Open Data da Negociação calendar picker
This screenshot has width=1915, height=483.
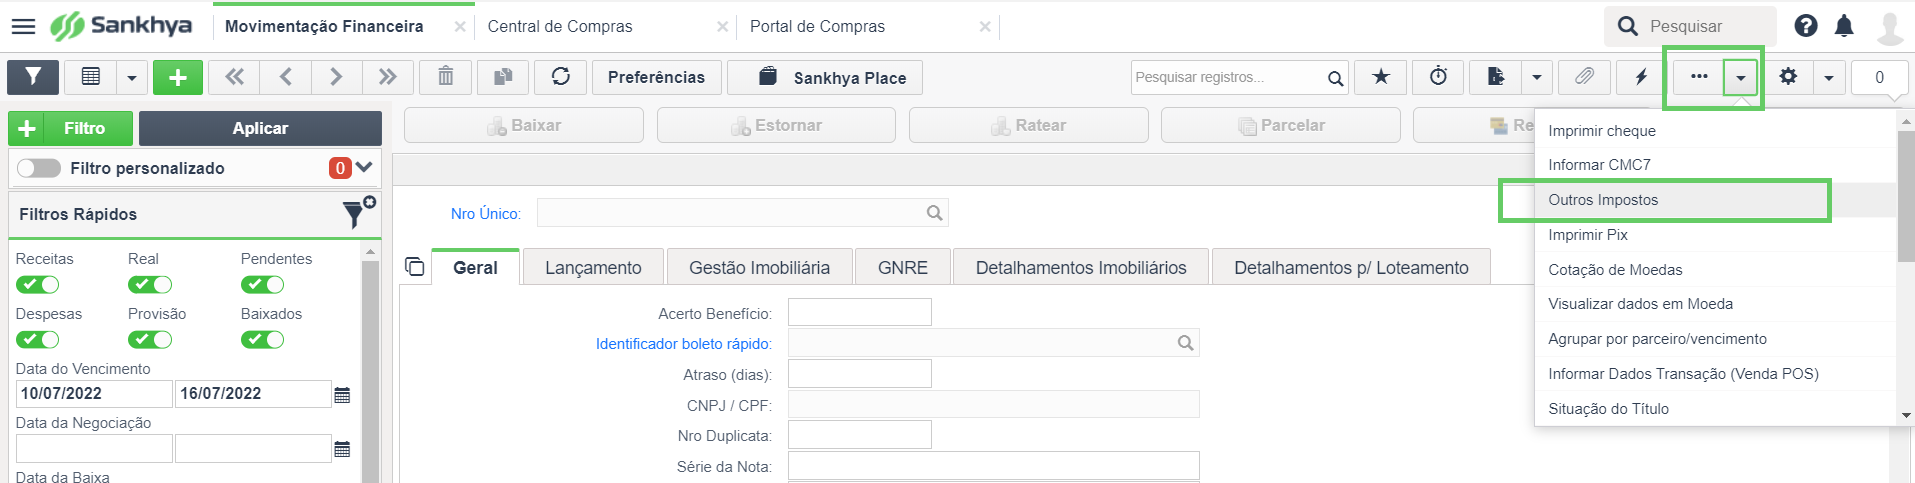tap(342, 449)
